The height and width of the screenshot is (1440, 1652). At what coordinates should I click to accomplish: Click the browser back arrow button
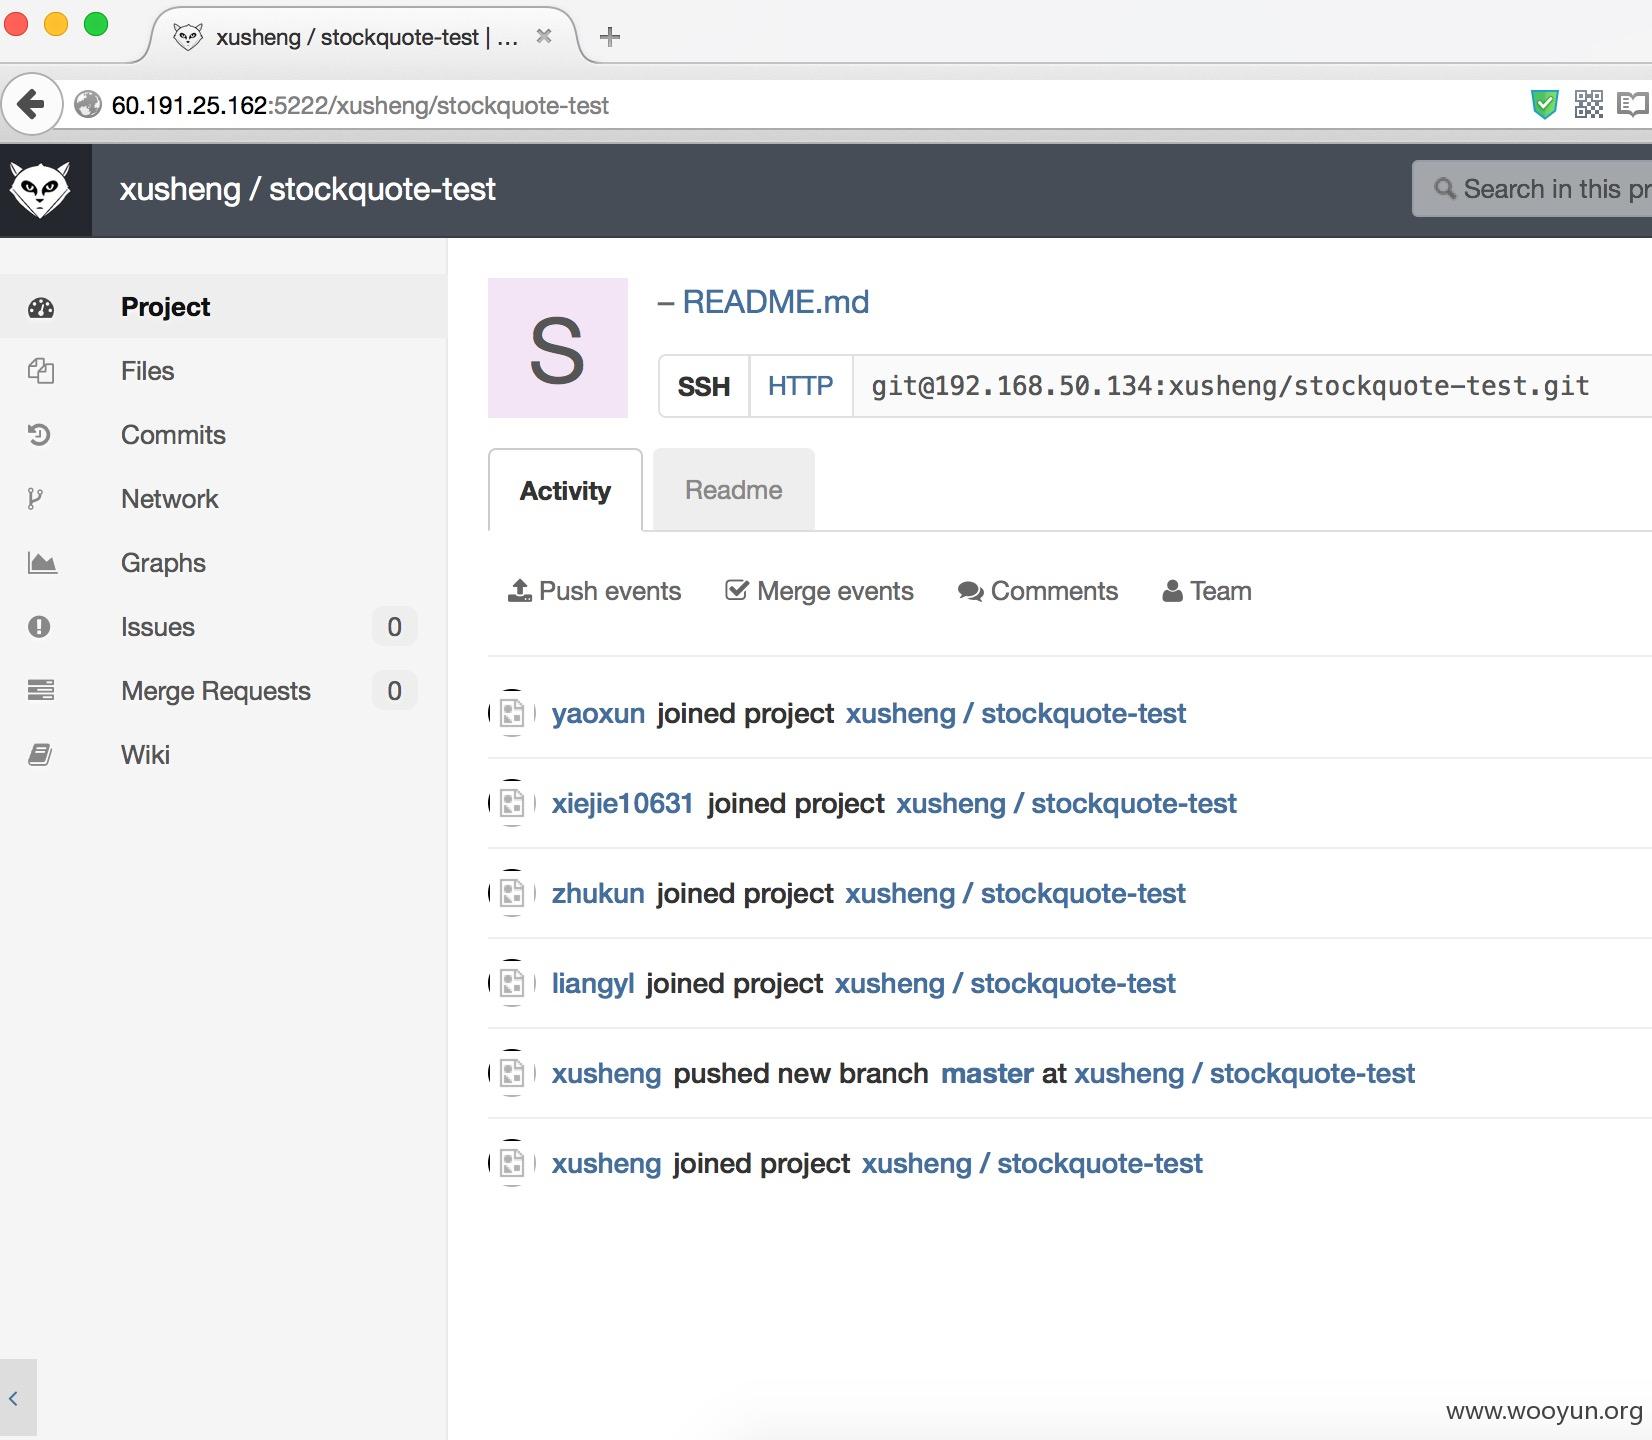(x=32, y=104)
